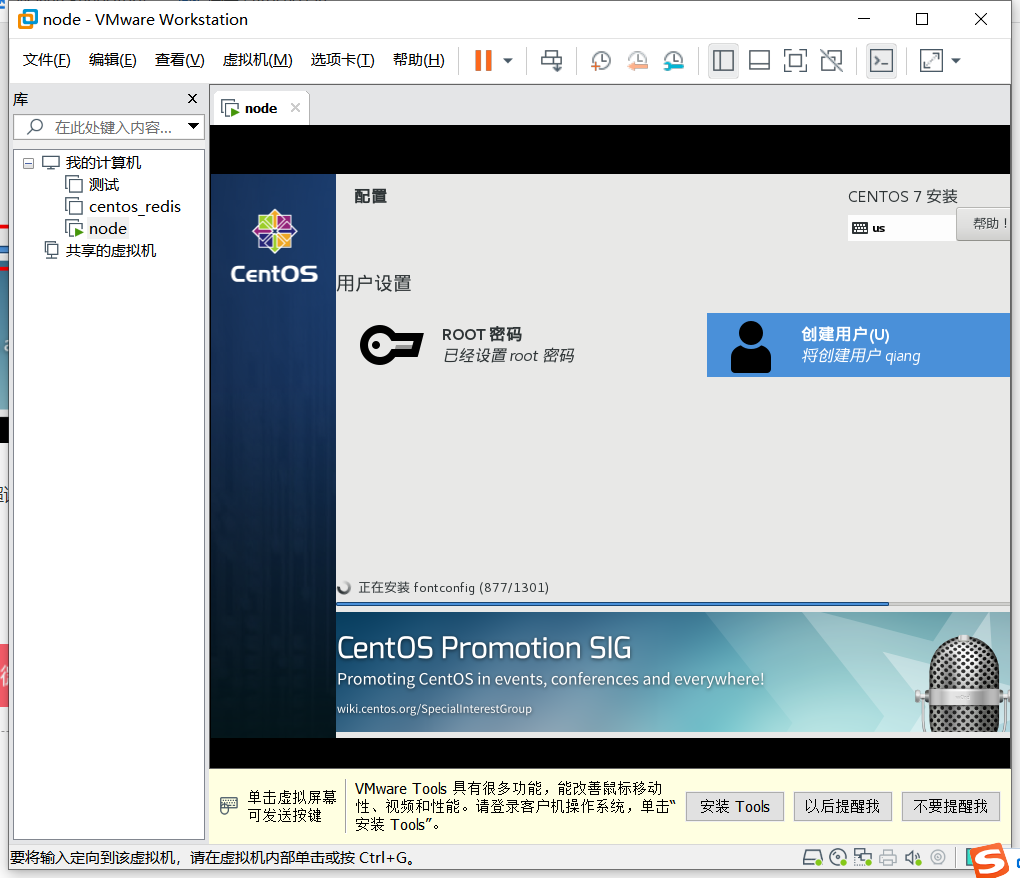Click the VMware Workstation title bar icon
This screenshot has width=1020, height=878.
pos(27,20)
